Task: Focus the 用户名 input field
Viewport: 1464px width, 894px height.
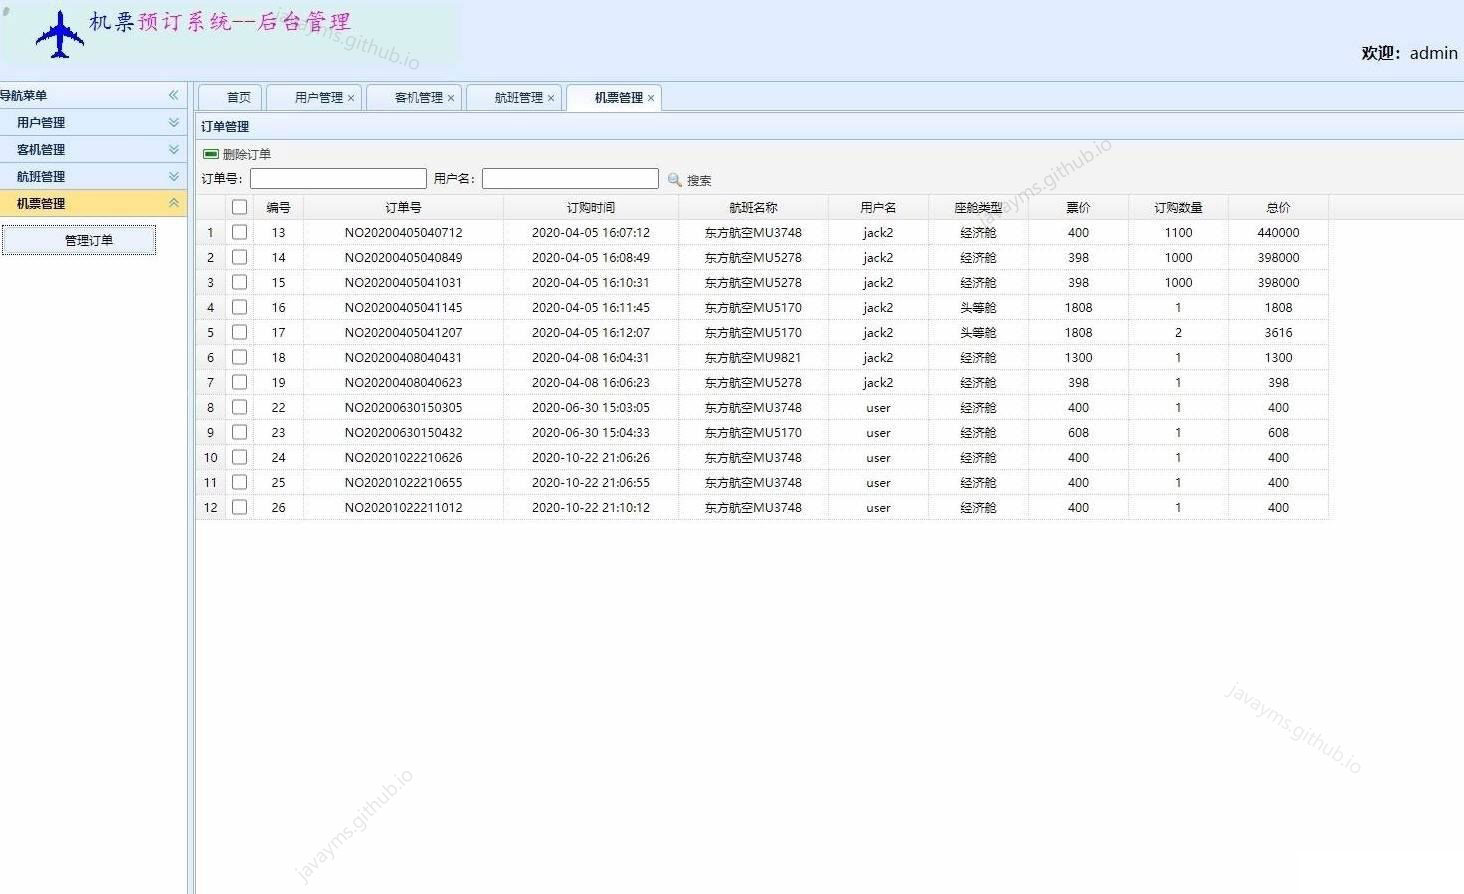Action: [x=570, y=179]
